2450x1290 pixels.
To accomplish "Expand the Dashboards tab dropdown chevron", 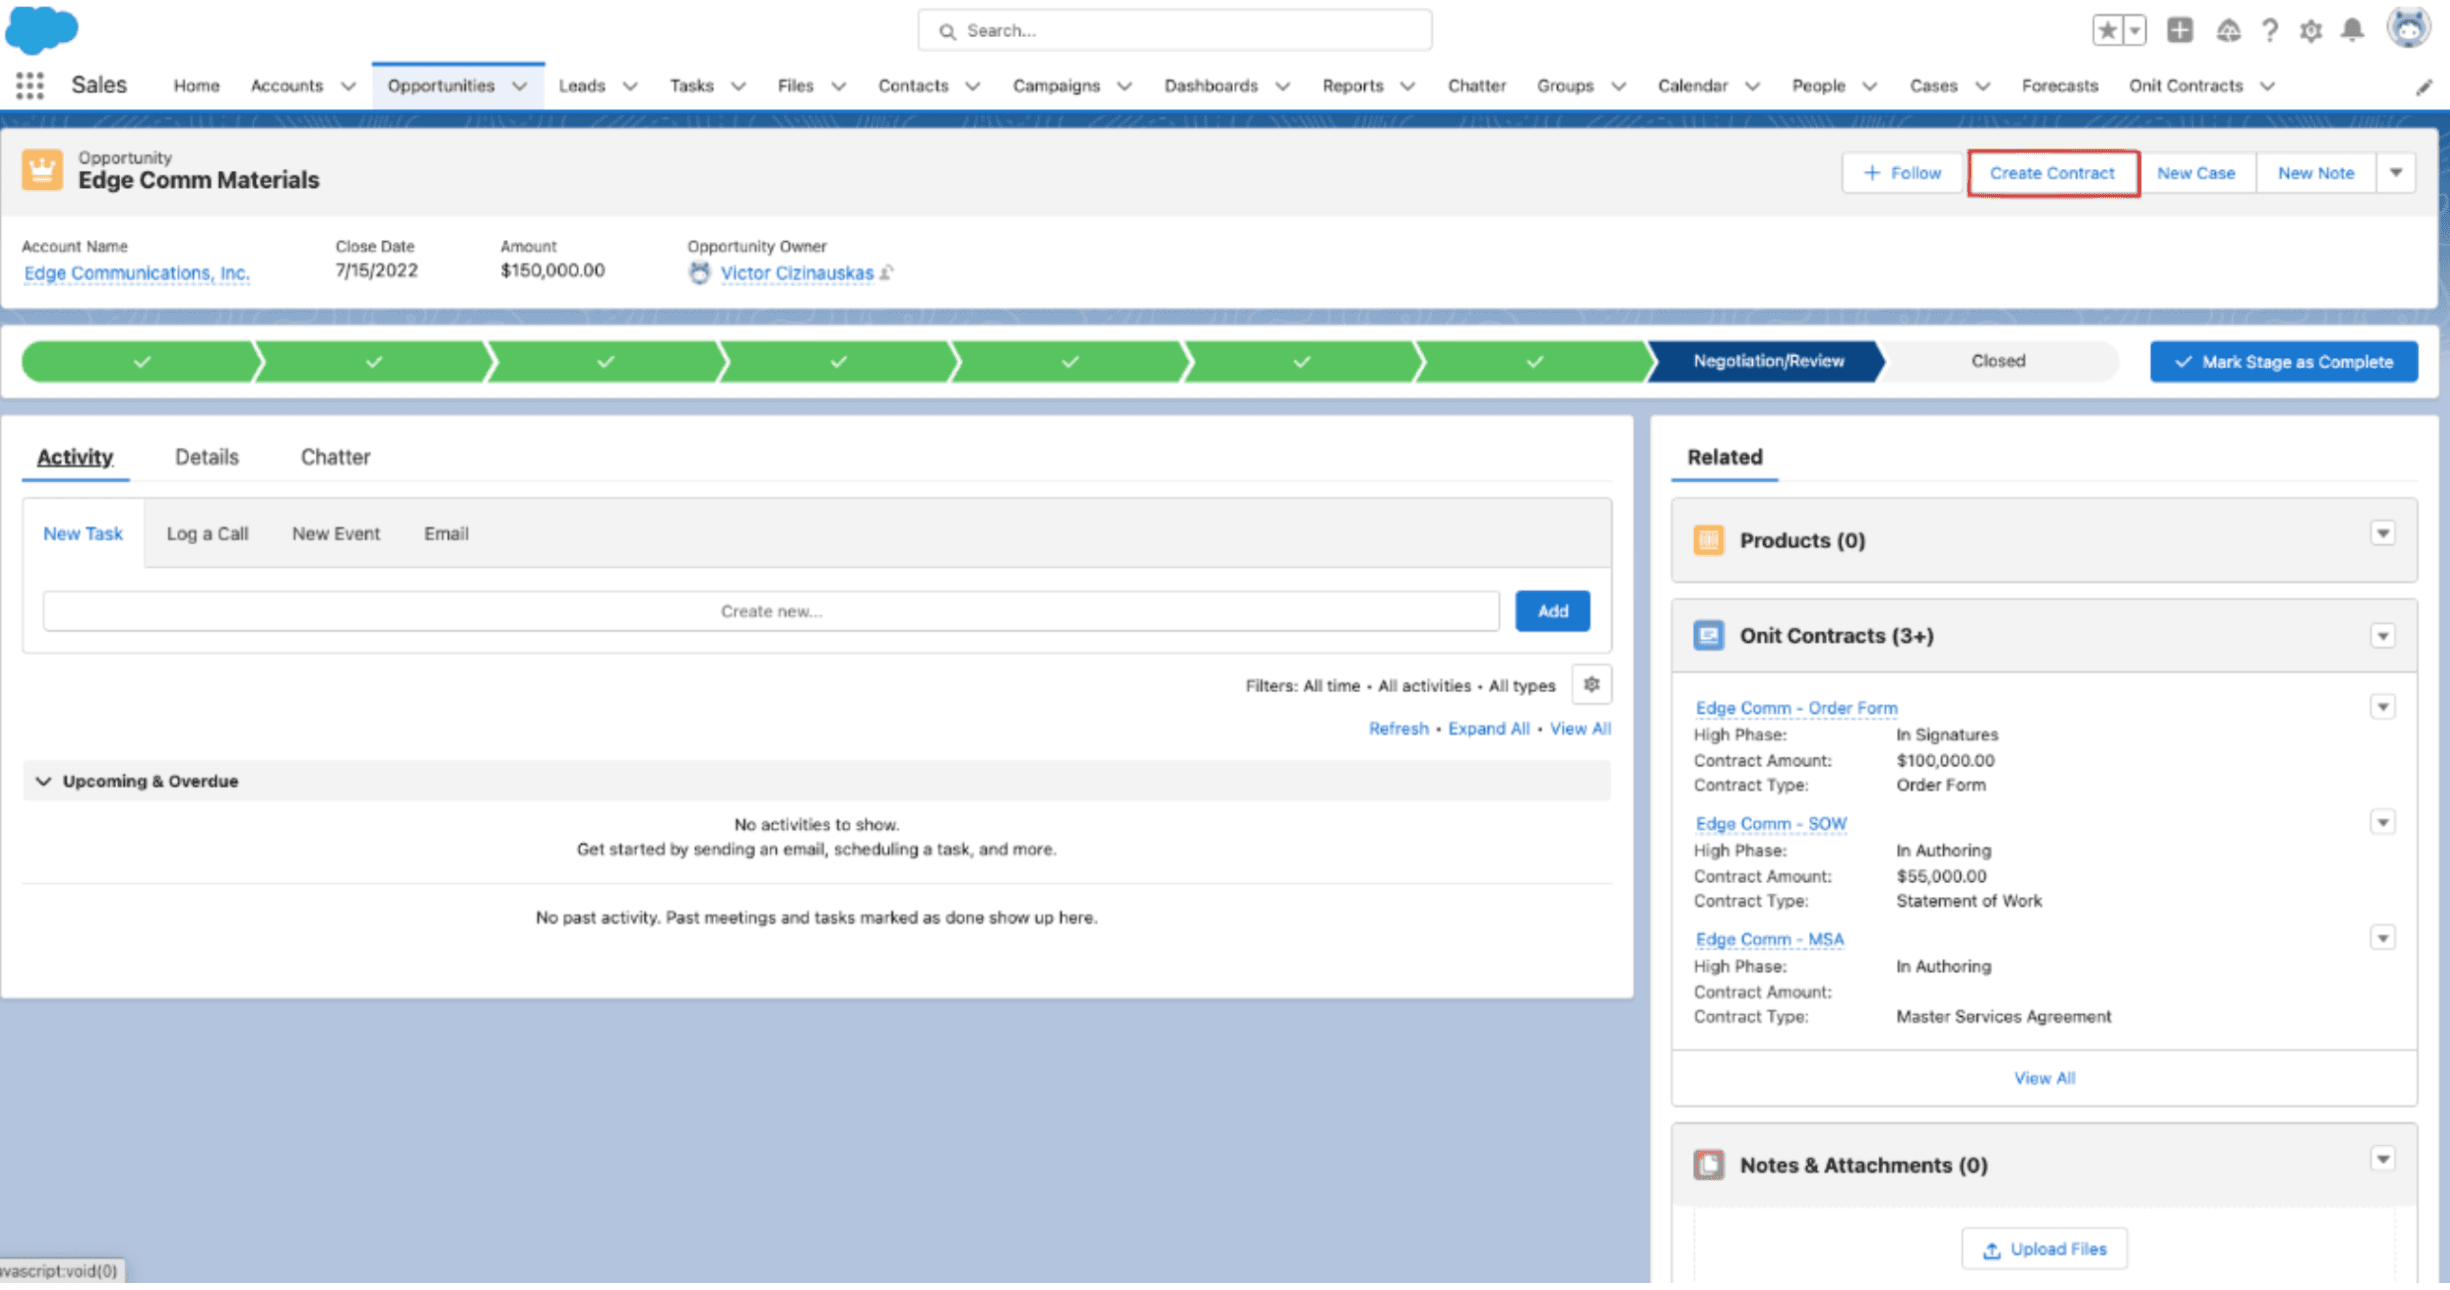I will point(1283,86).
